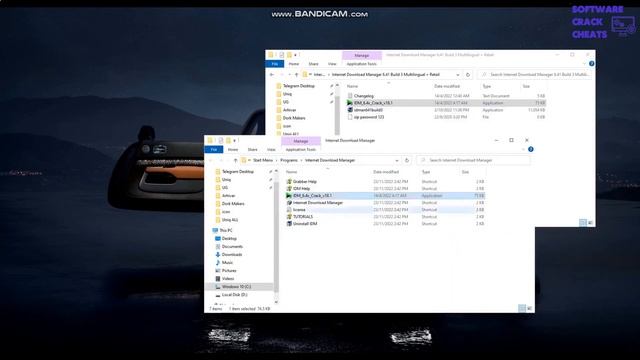Switch front window to details view
This screenshot has width=640, height=360.
pos(522,308)
